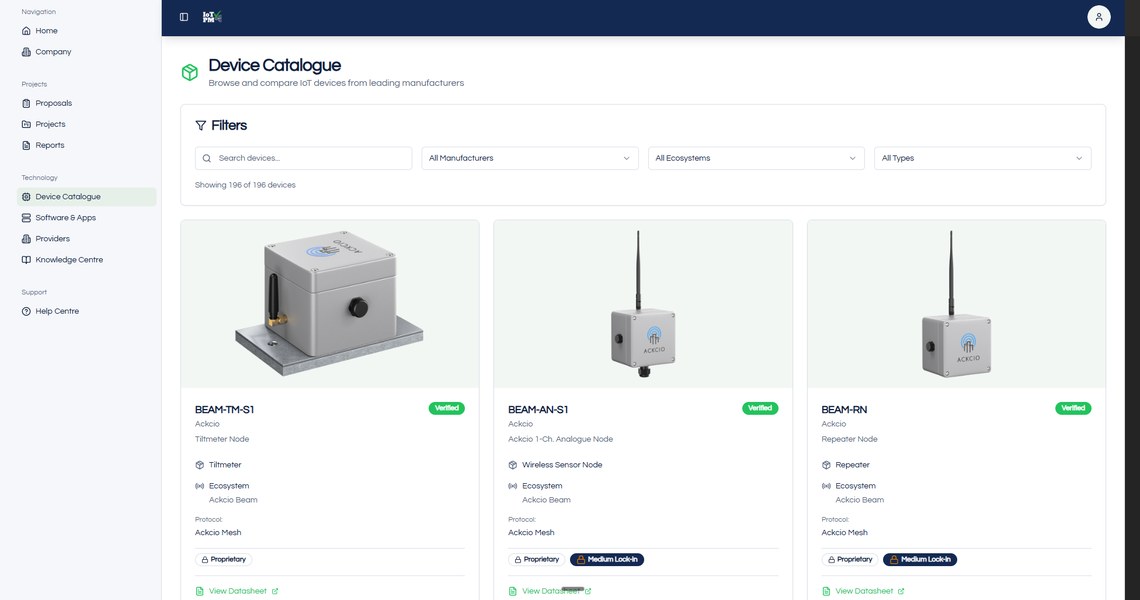Click Proprietary tag on BEAM-RN
Screen dimensions: 1140x600
[x=850, y=559]
